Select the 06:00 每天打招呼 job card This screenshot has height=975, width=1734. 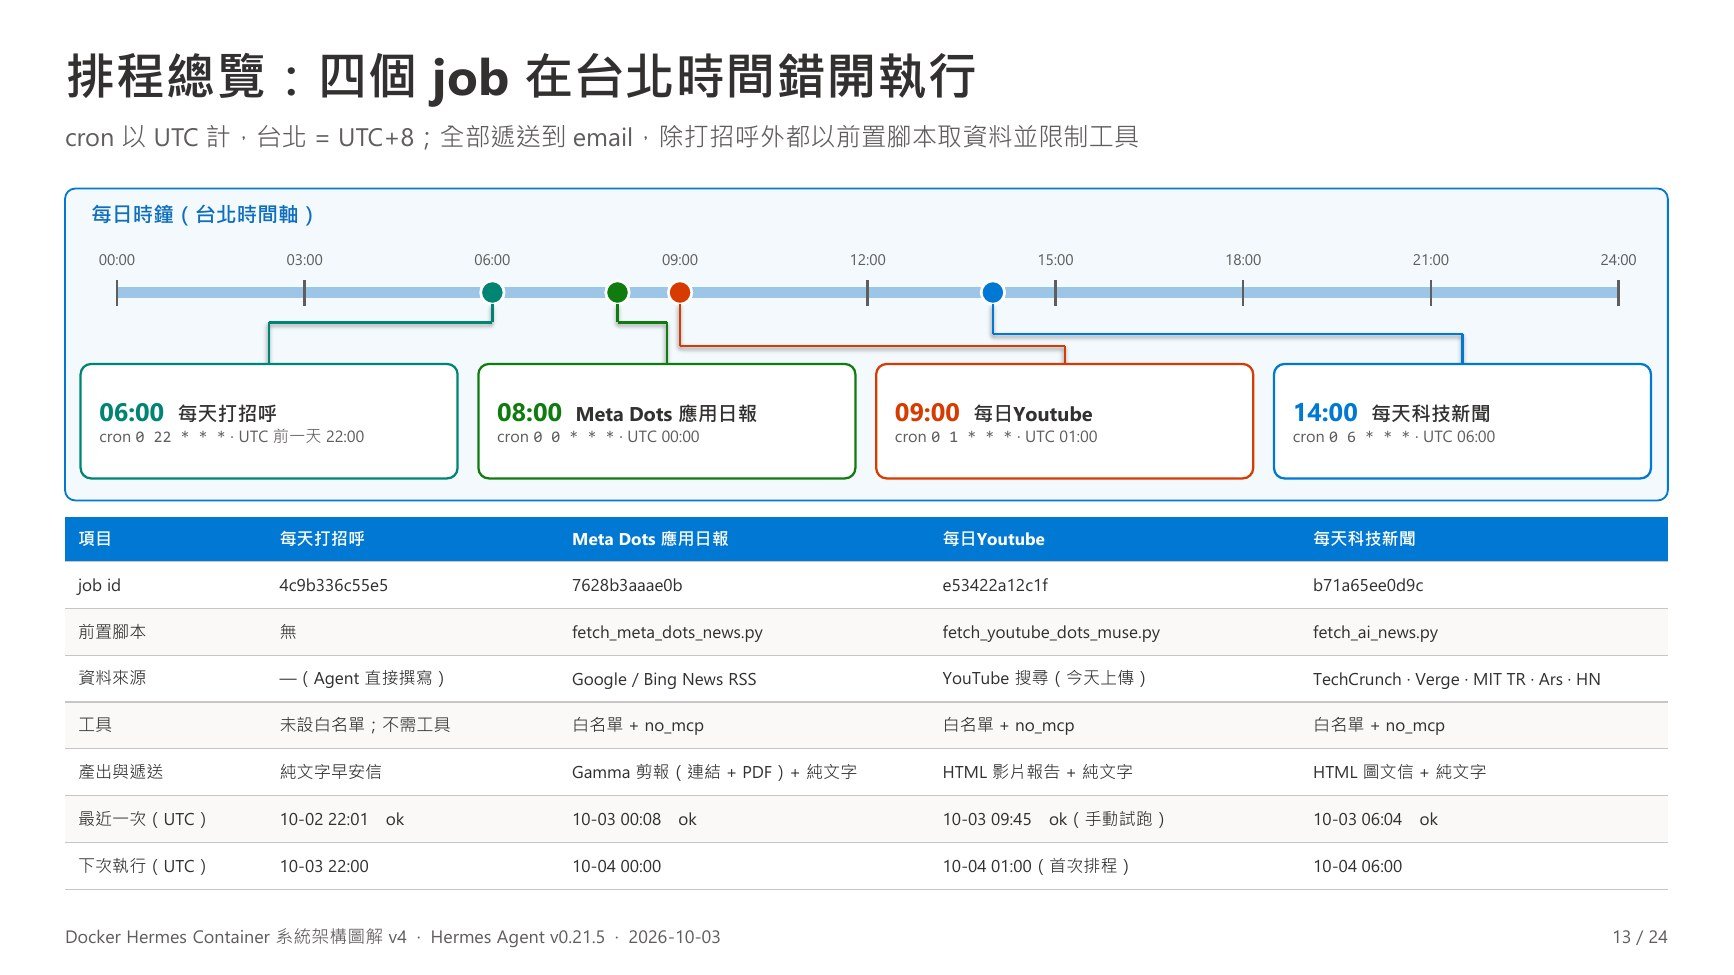tap(269, 421)
